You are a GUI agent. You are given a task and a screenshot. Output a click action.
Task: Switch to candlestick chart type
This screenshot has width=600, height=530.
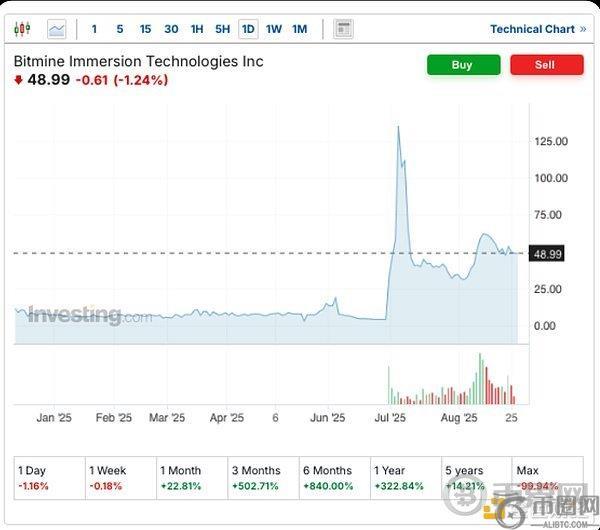point(23,29)
